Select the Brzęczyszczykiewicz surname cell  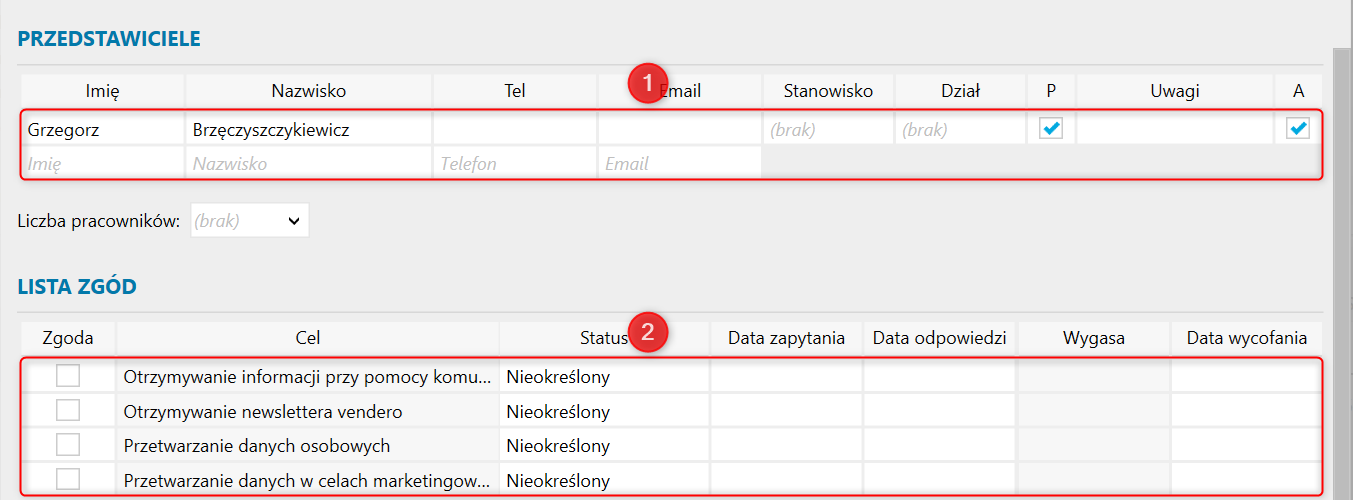[x=308, y=129]
